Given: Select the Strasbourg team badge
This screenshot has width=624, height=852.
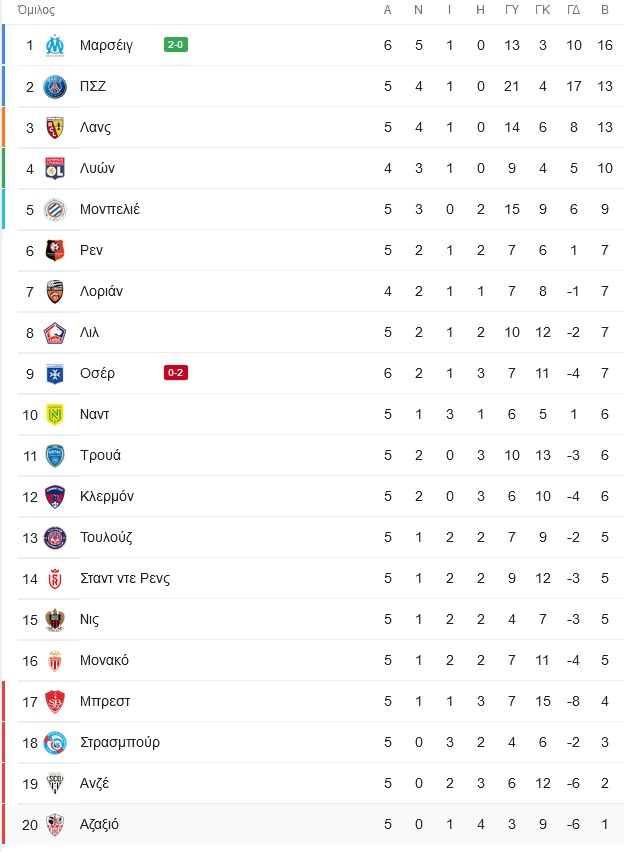Looking at the screenshot, I should pos(55,743).
